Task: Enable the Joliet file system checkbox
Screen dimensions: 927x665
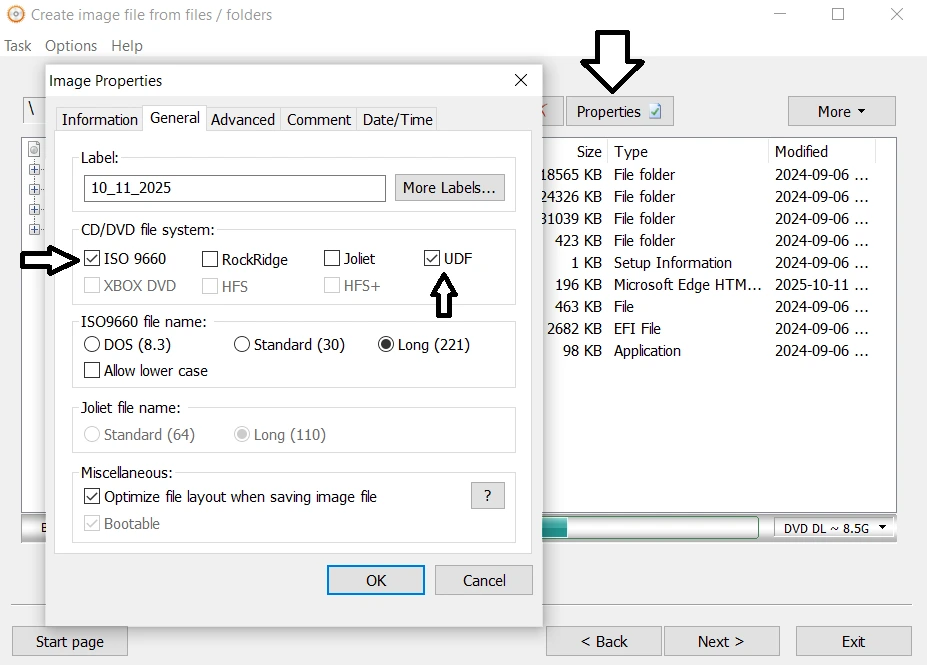Action: click(332, 259)
